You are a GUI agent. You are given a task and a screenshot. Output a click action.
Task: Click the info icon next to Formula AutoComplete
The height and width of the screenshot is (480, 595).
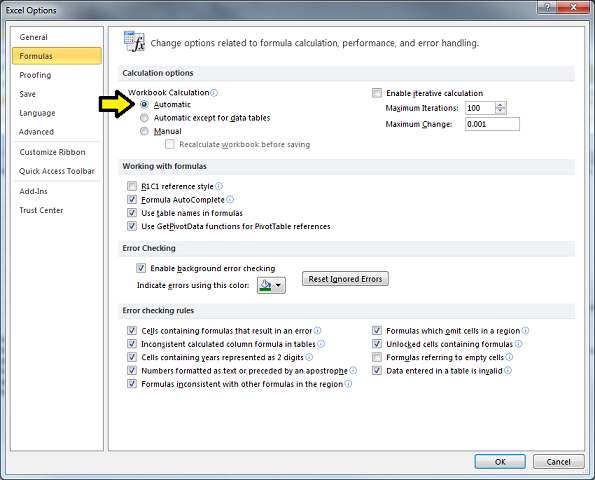pos(230,199)
